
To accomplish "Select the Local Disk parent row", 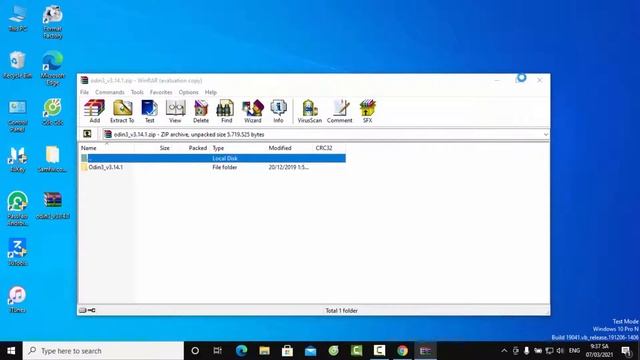I will coord(213,158).
